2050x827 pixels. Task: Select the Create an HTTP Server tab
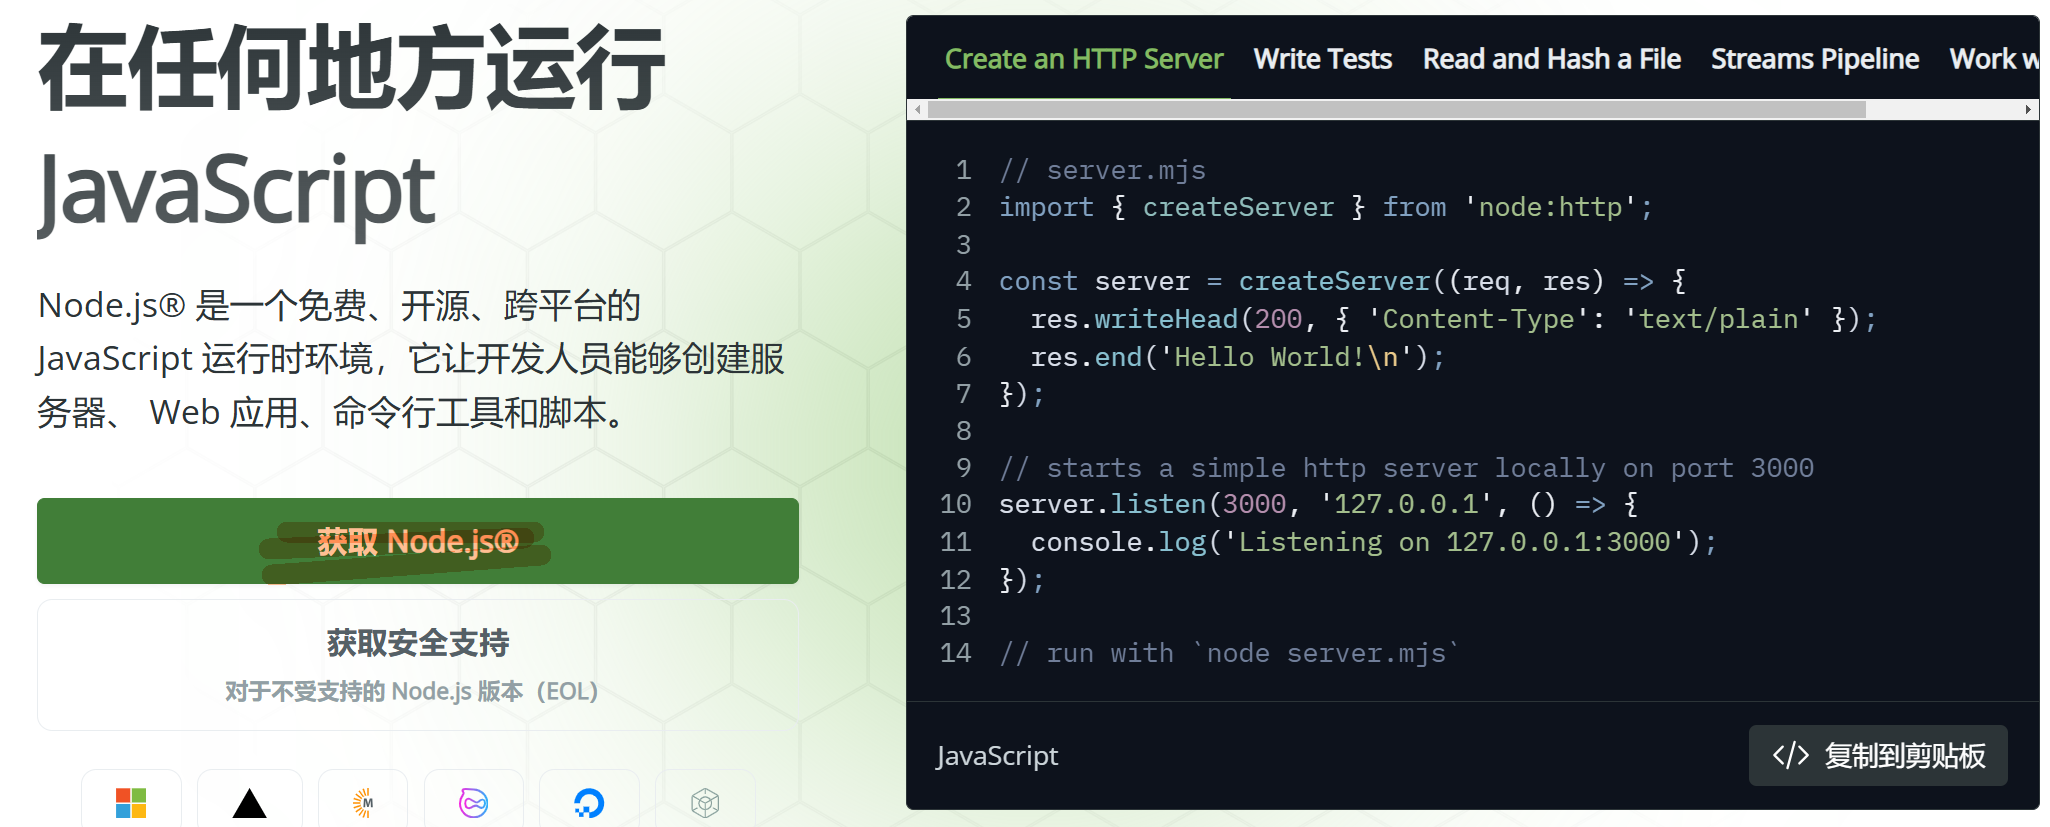pyautogui.click(x=1084, y=59)
